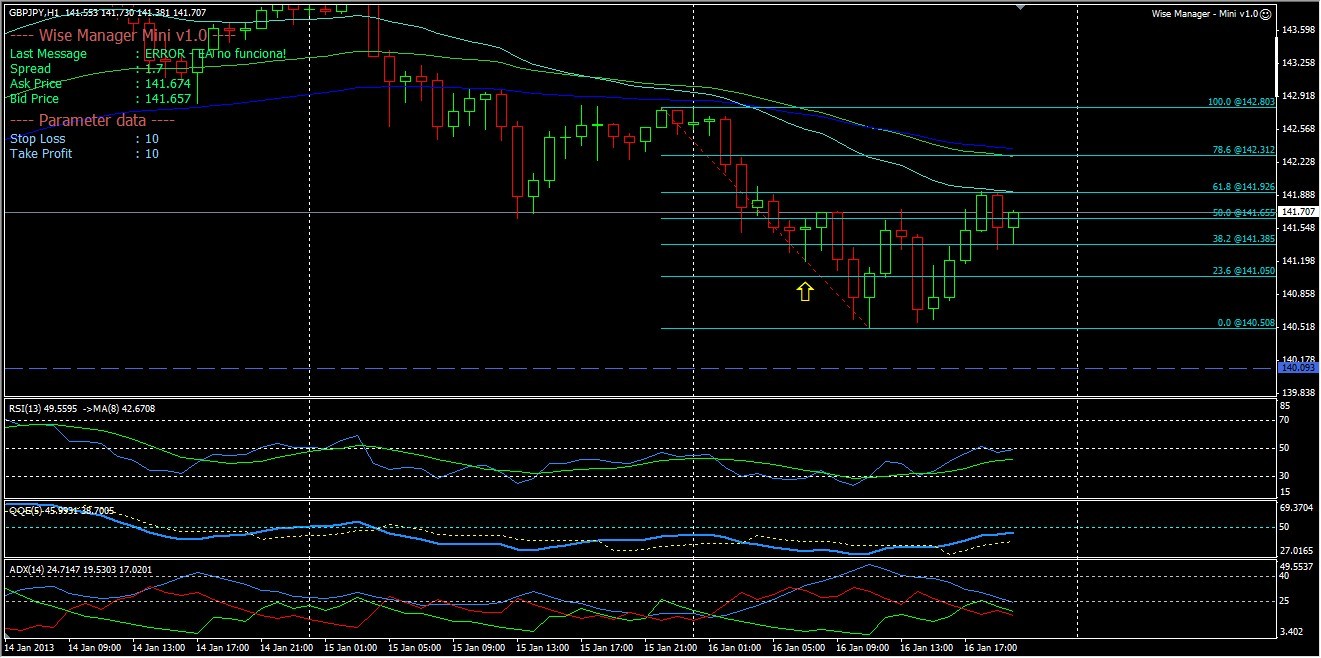The image size is (1321, 658).
Task: Select the blue dashed horizontal line
Action: 640,369
